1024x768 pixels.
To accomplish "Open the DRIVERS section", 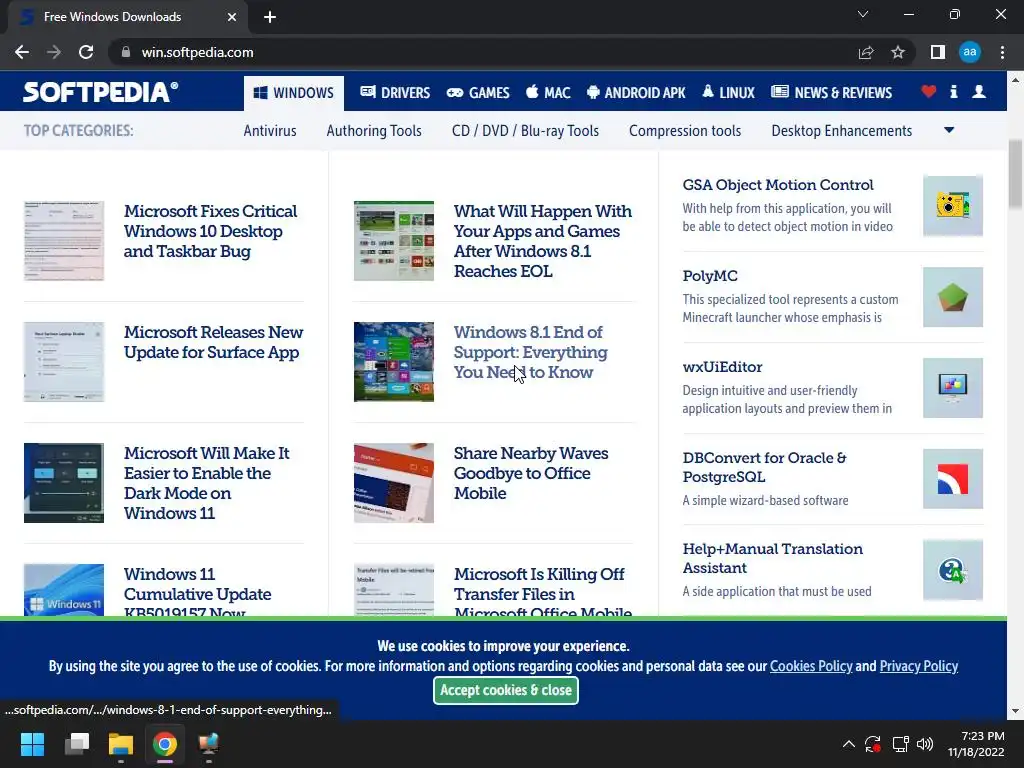I will point(395,93).
